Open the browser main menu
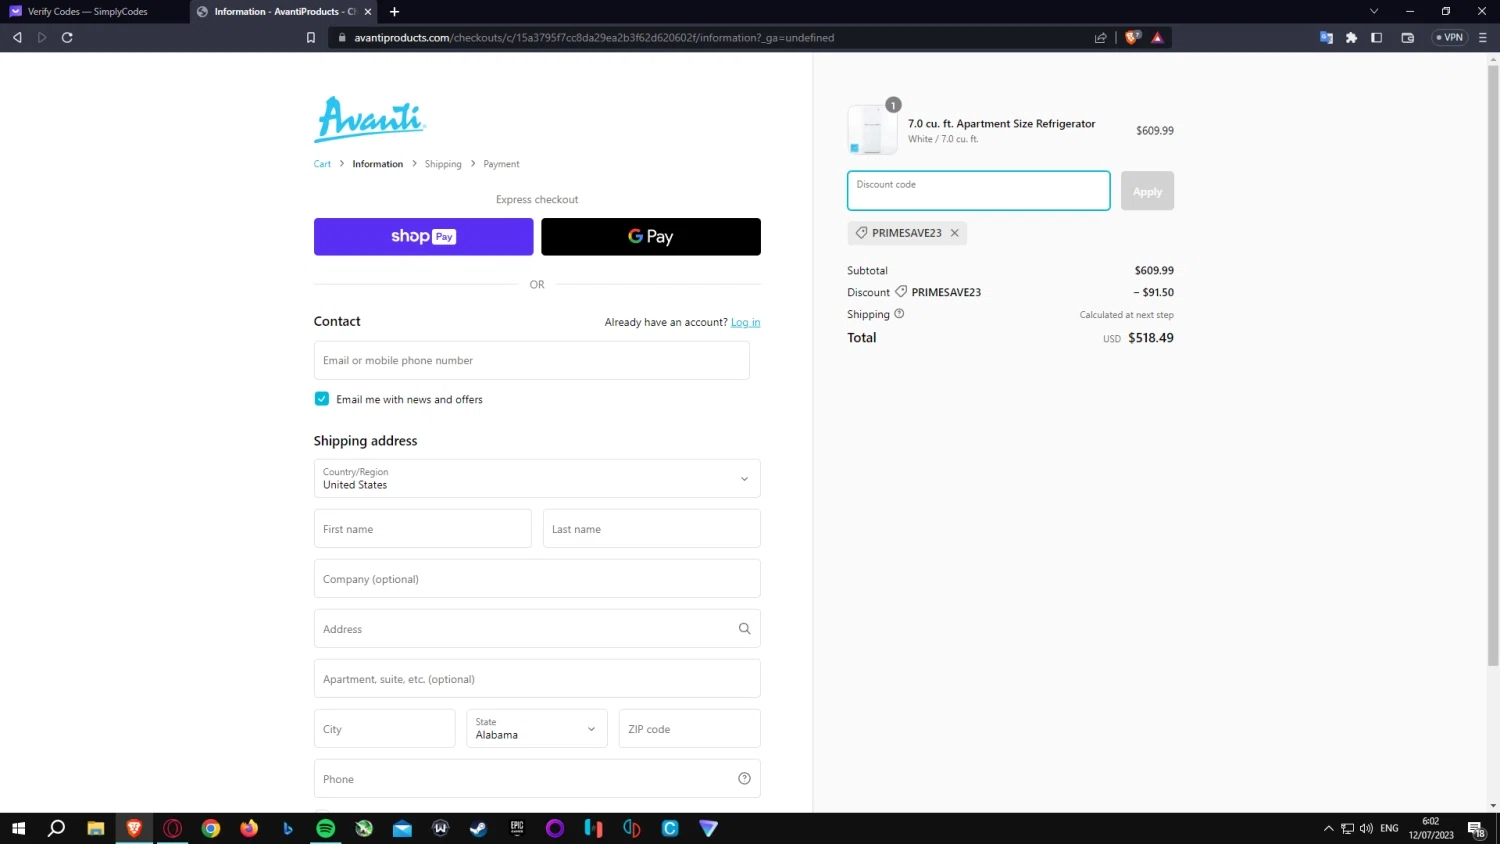Viewport: 1500px width, 844px height. pyautogui.click(x=1482, y=38)
